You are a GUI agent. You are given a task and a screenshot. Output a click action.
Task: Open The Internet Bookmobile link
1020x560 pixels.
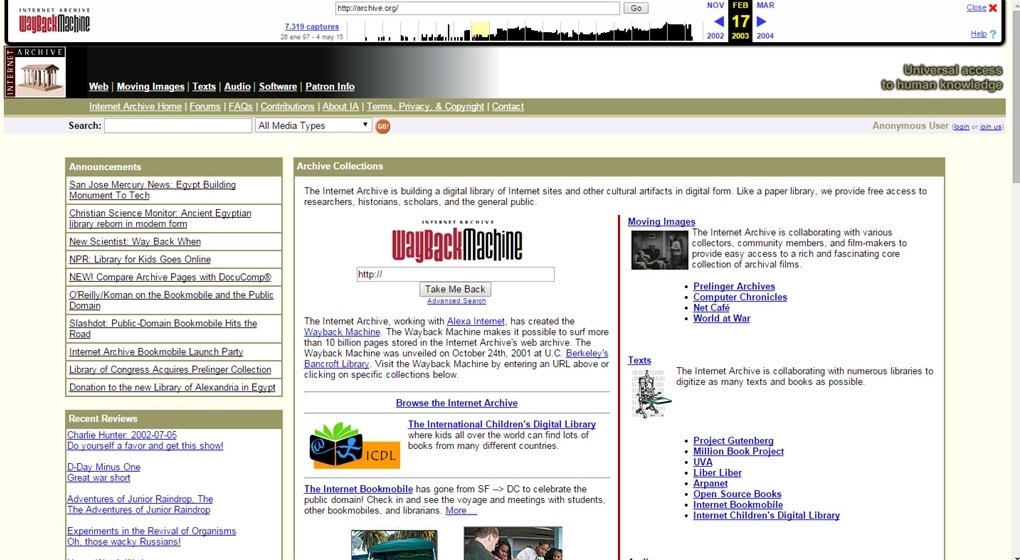click(x=358, y=489)
